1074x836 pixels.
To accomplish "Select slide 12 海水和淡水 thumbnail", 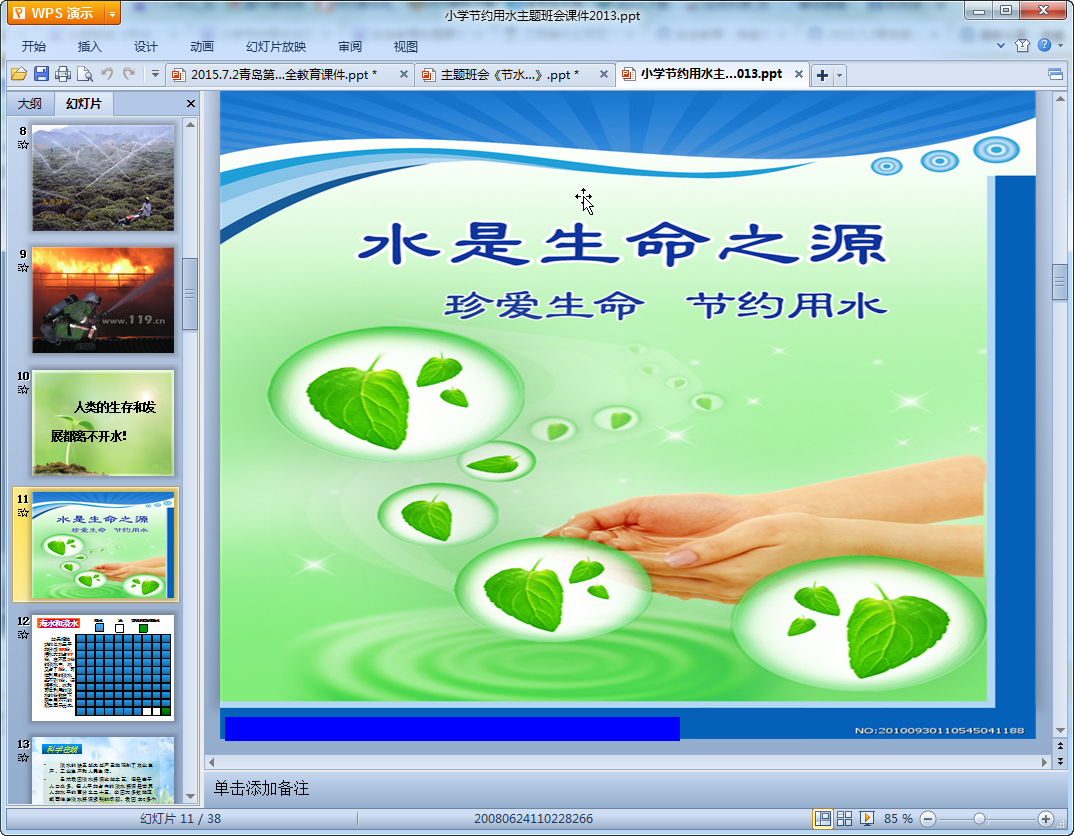I will point(103,668).
